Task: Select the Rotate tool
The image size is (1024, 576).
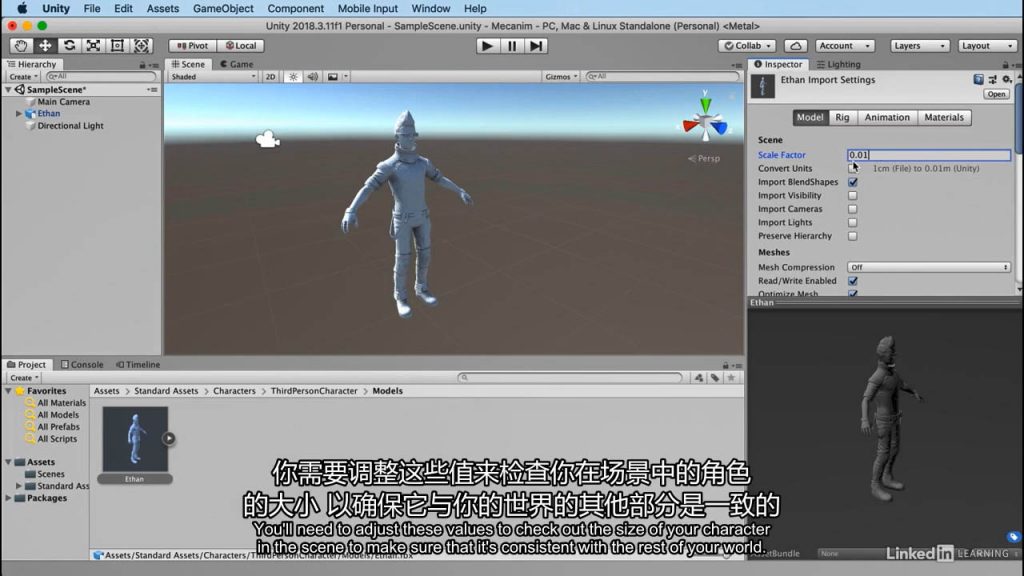Action: (x=69, y=46)
